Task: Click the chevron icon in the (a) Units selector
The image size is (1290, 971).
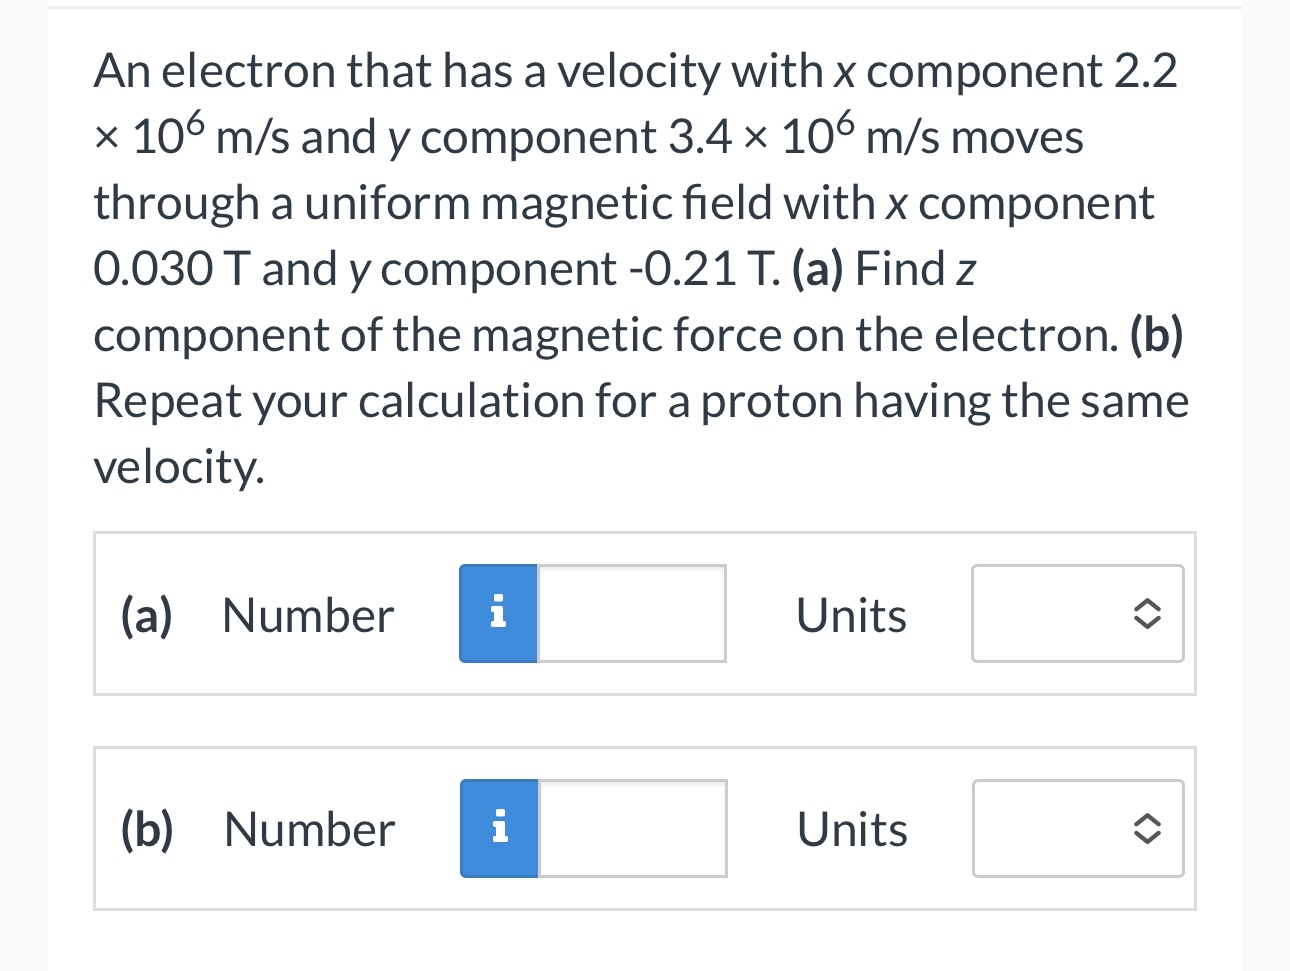Action: (x=1146, y=614)
